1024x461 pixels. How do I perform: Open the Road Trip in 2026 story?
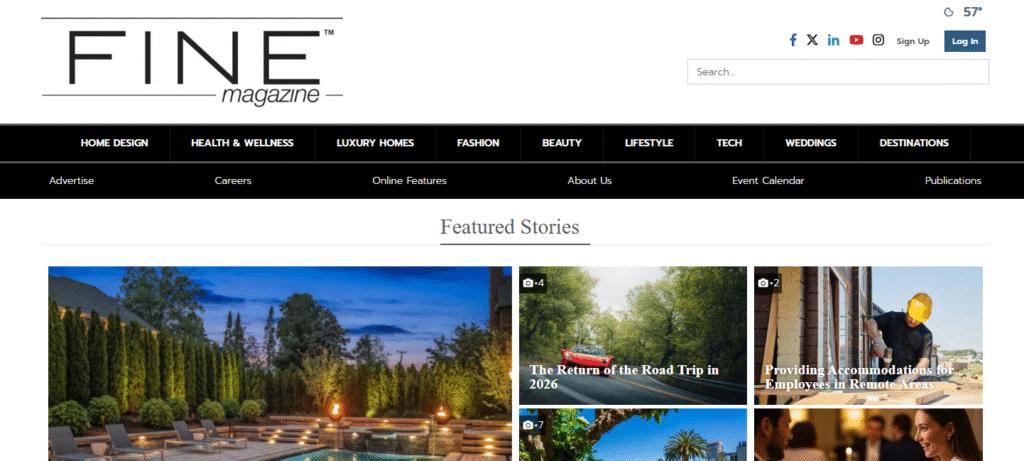coord(633,336)
